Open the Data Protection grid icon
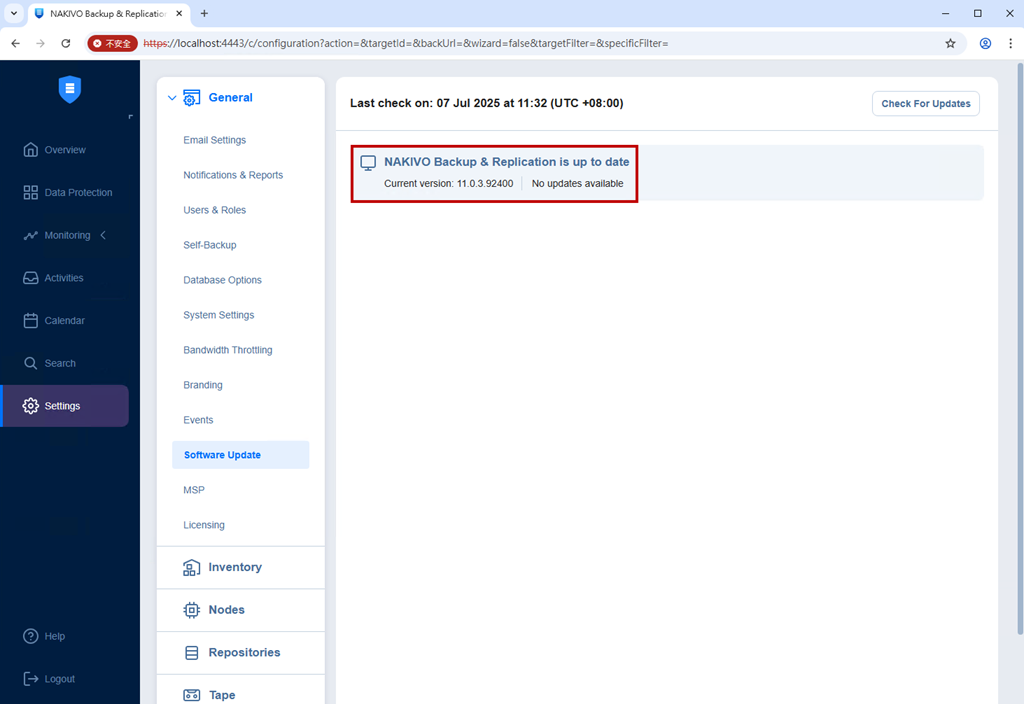 click(x=31, y=193)
